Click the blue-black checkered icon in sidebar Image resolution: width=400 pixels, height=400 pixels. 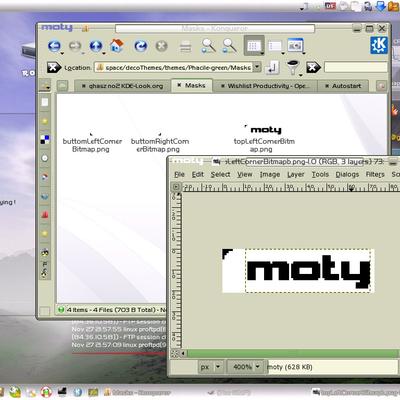click(x=45, y=140)
